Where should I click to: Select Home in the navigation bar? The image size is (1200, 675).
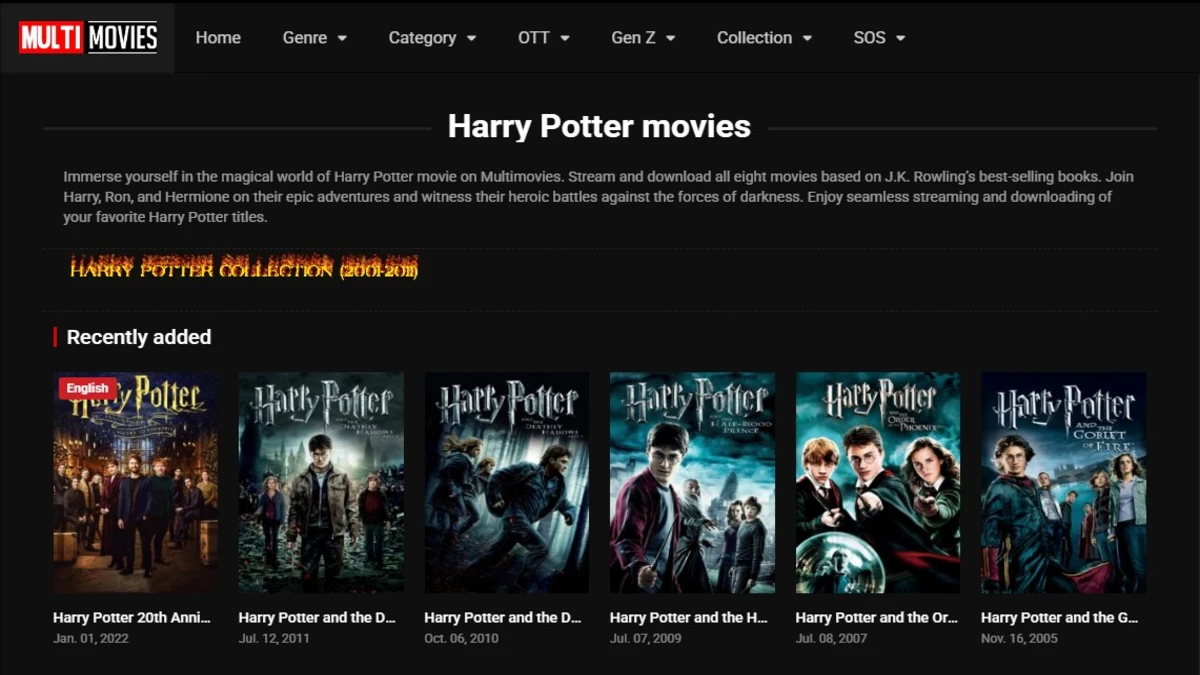[218, 38]
